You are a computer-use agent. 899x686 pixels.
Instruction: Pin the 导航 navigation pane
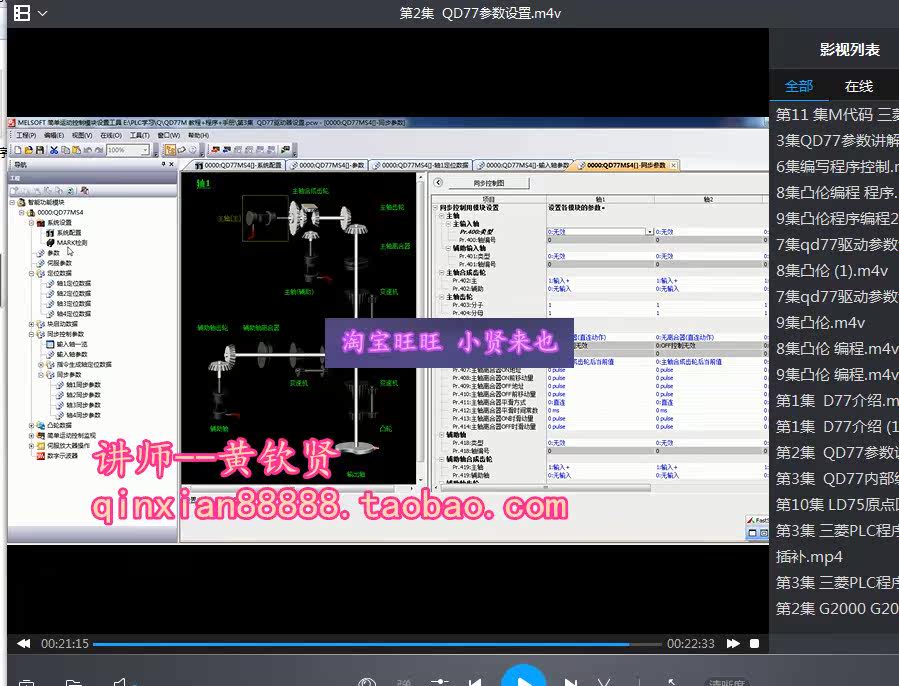coord(163,164)
